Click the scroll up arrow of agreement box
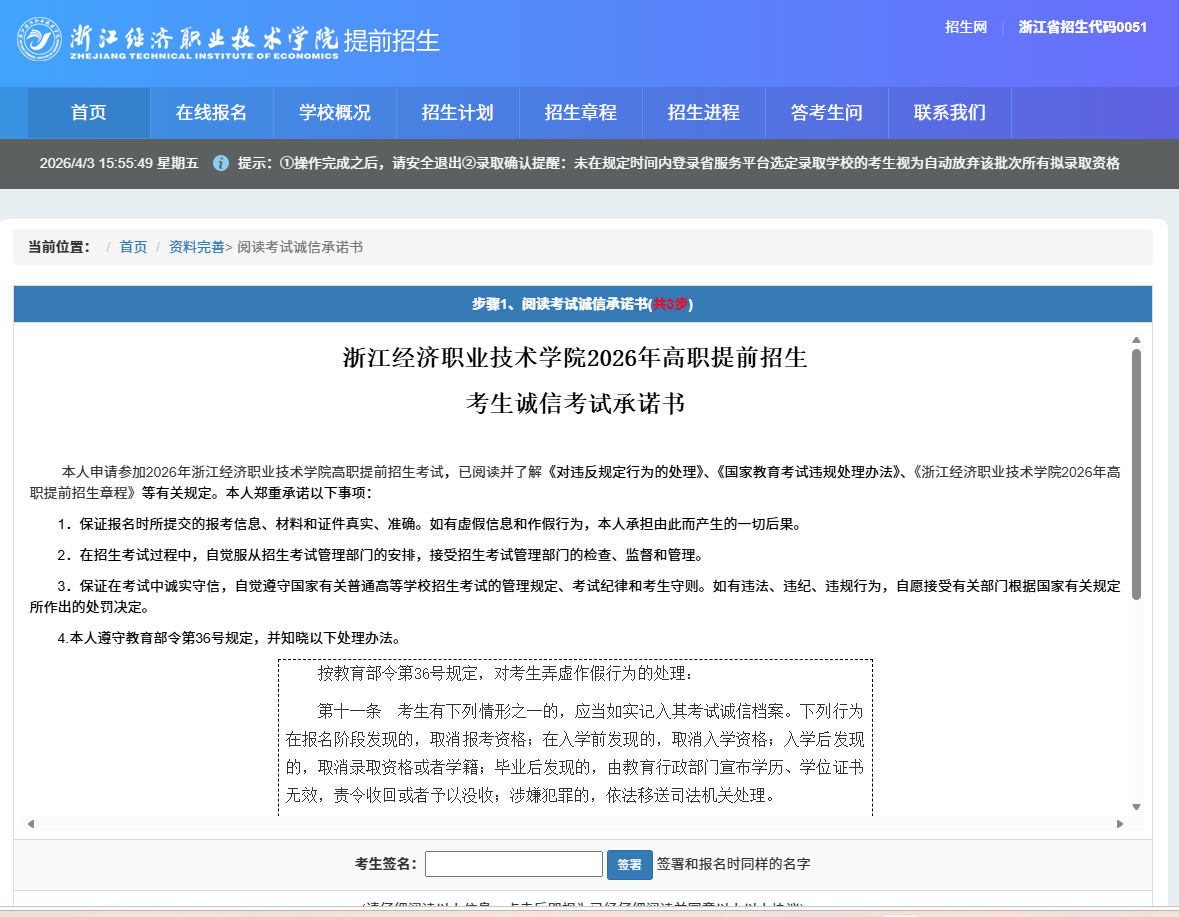Viewport: 1179px width, 917px height. 1136,341
